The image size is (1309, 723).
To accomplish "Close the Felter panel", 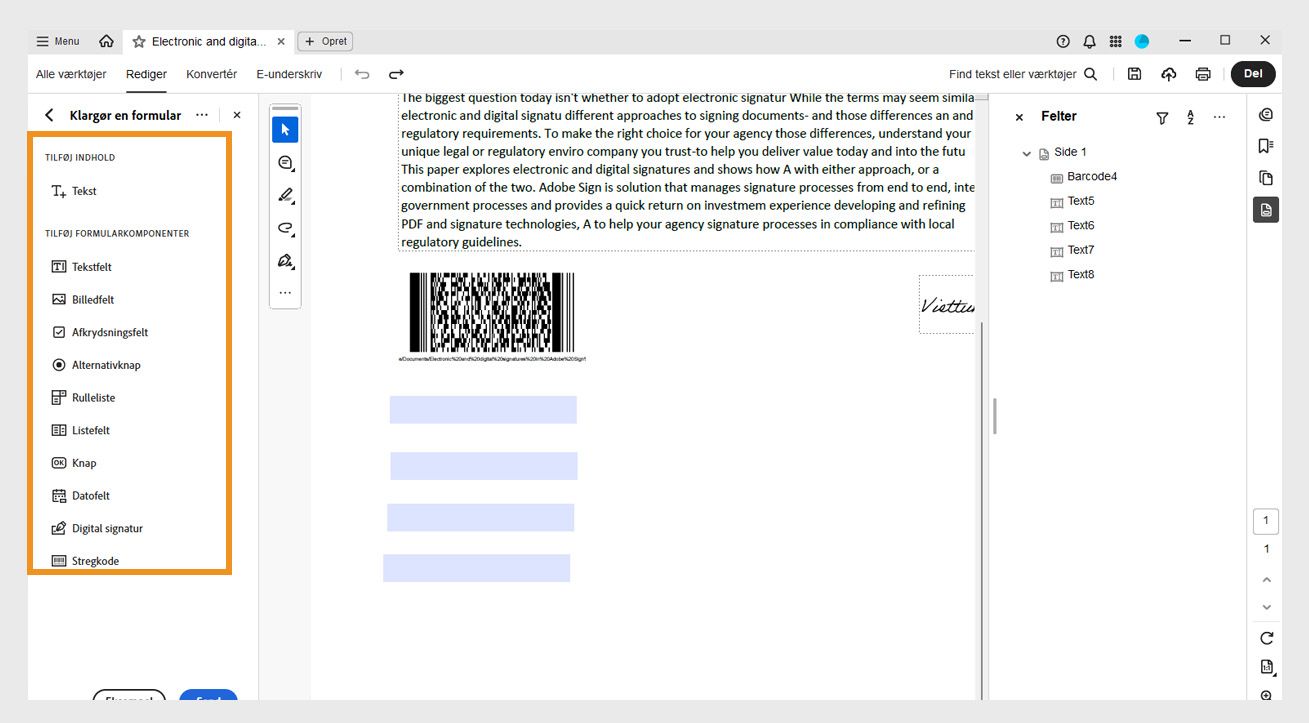I will click(1019, 117).
